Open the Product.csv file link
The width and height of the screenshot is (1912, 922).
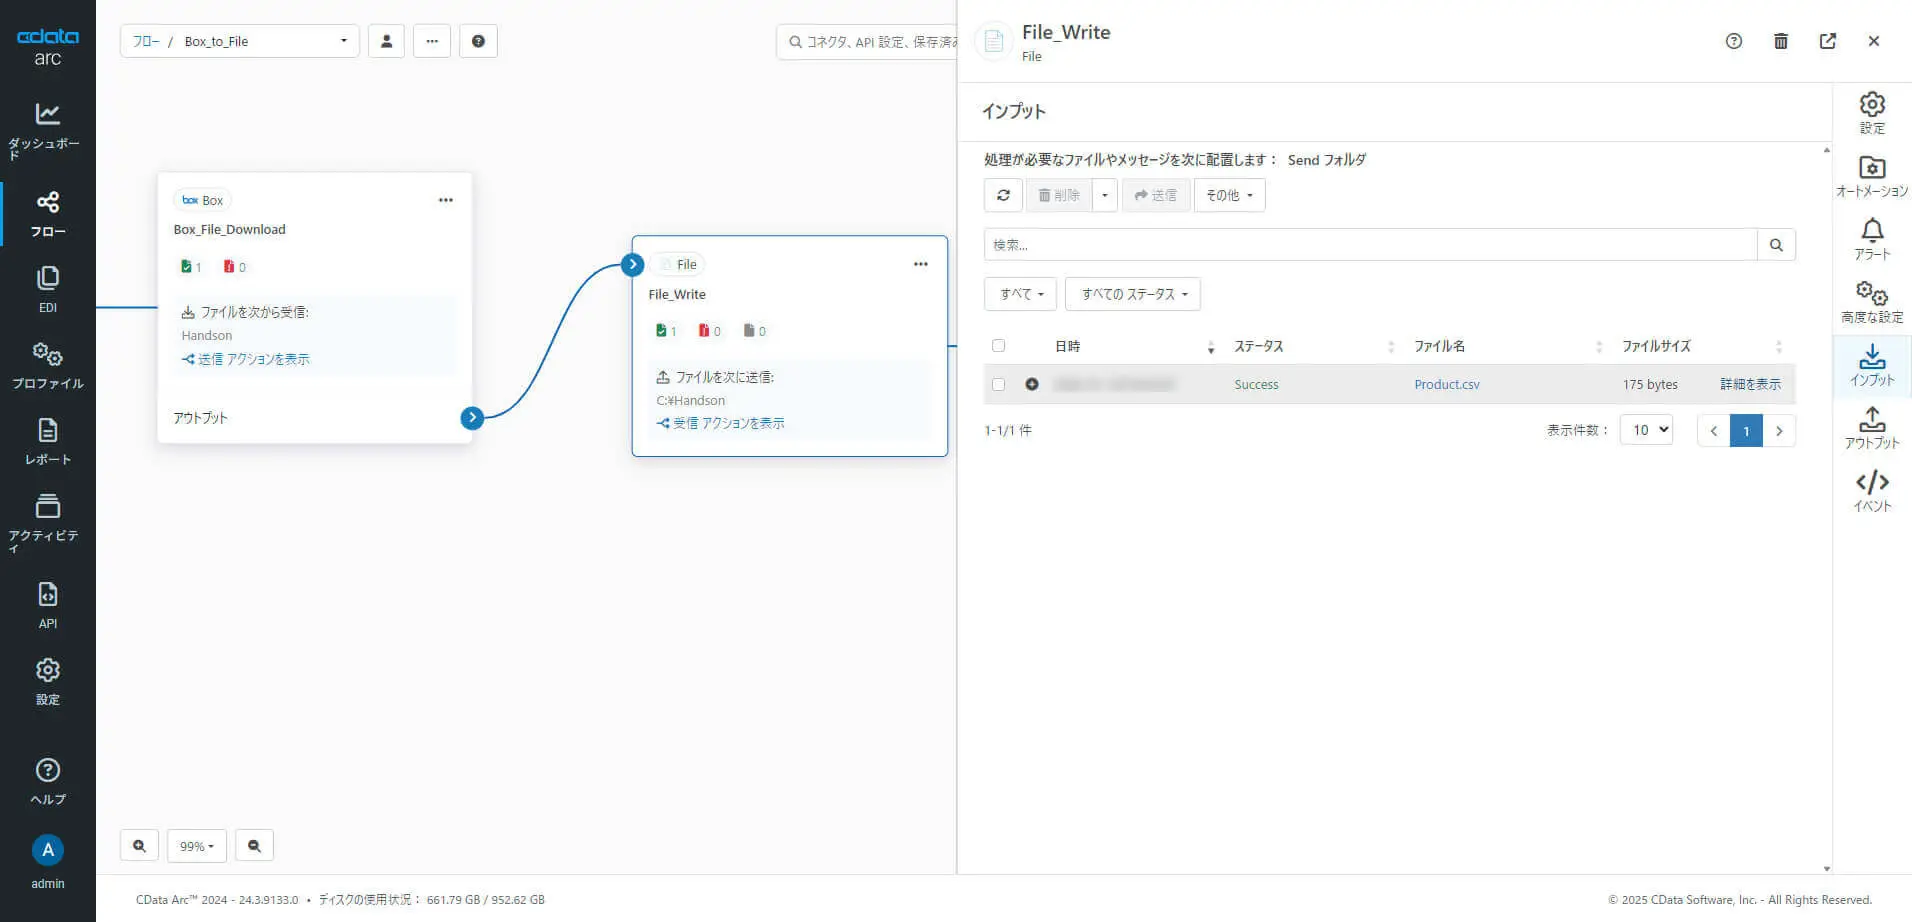click(x=1447, y=384)
